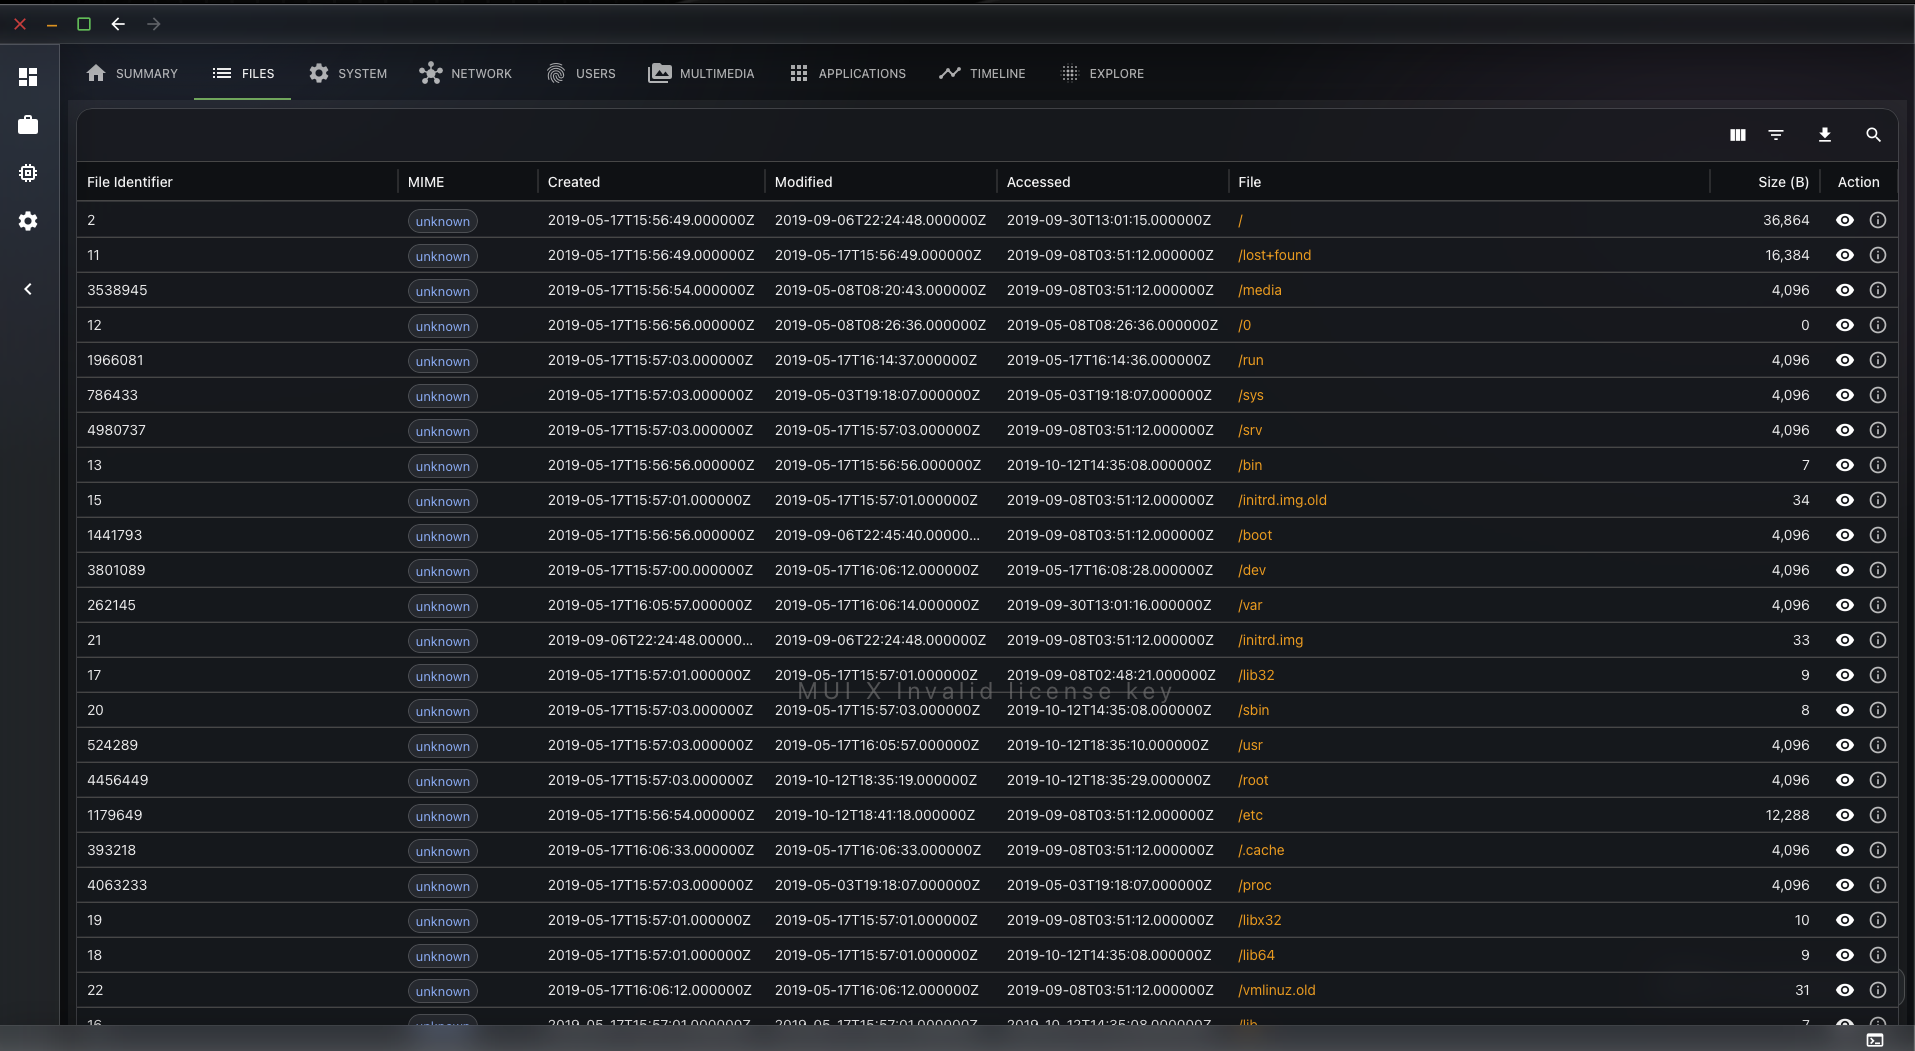1915x1051 pixels.
Task: Switch to the Network tab
Action: click(466, 73)
